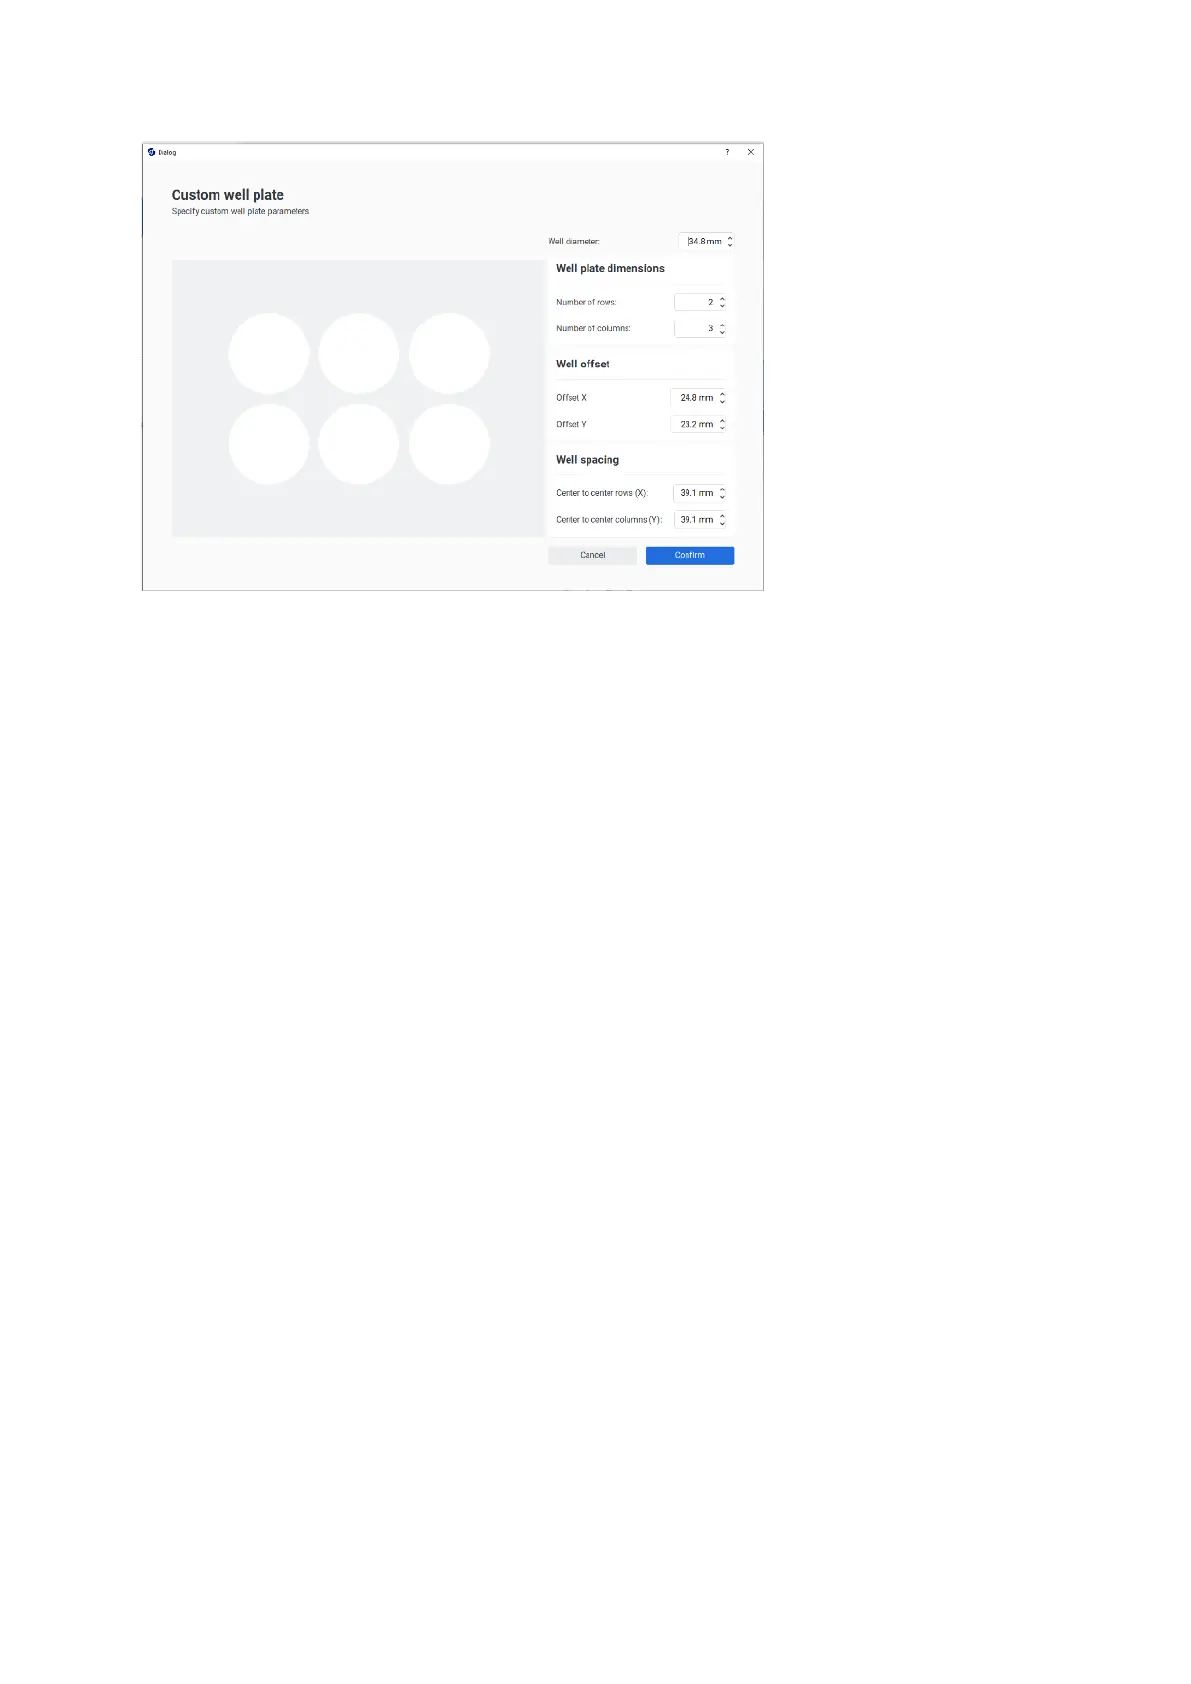Cancel the custom well plate dialog
1191x1684 pixels.
click(592, 555)
